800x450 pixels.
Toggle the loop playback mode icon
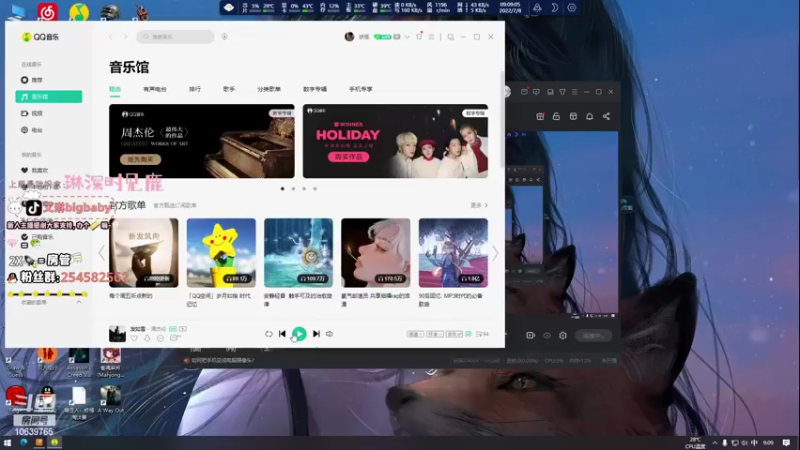click(269, 334)
